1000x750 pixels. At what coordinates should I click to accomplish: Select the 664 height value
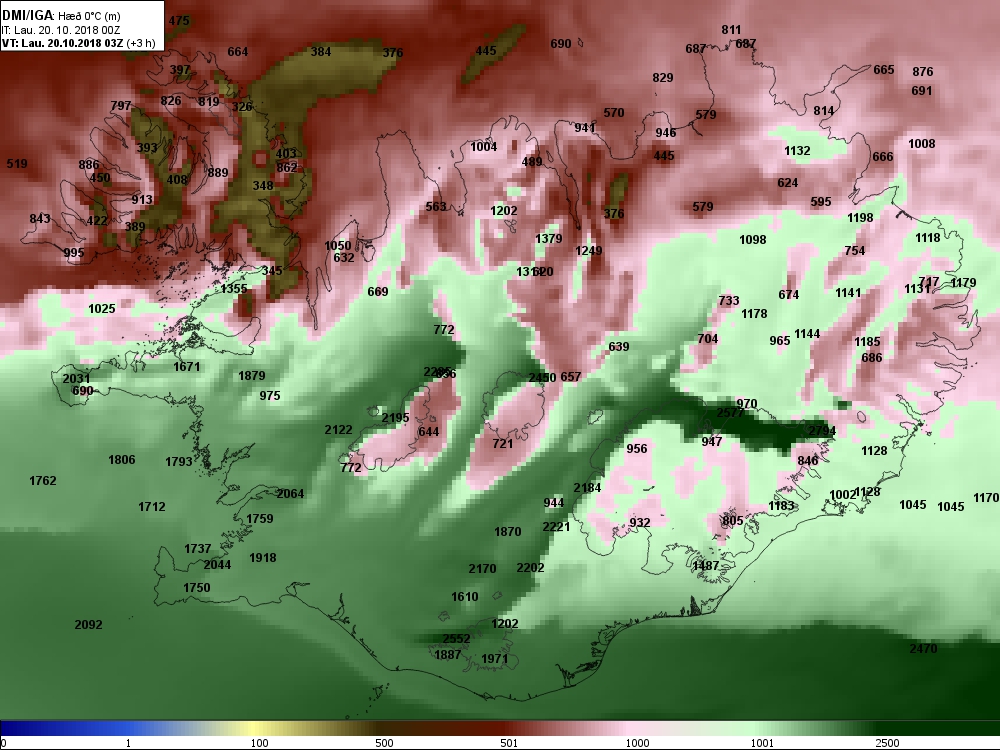[238, 52]
